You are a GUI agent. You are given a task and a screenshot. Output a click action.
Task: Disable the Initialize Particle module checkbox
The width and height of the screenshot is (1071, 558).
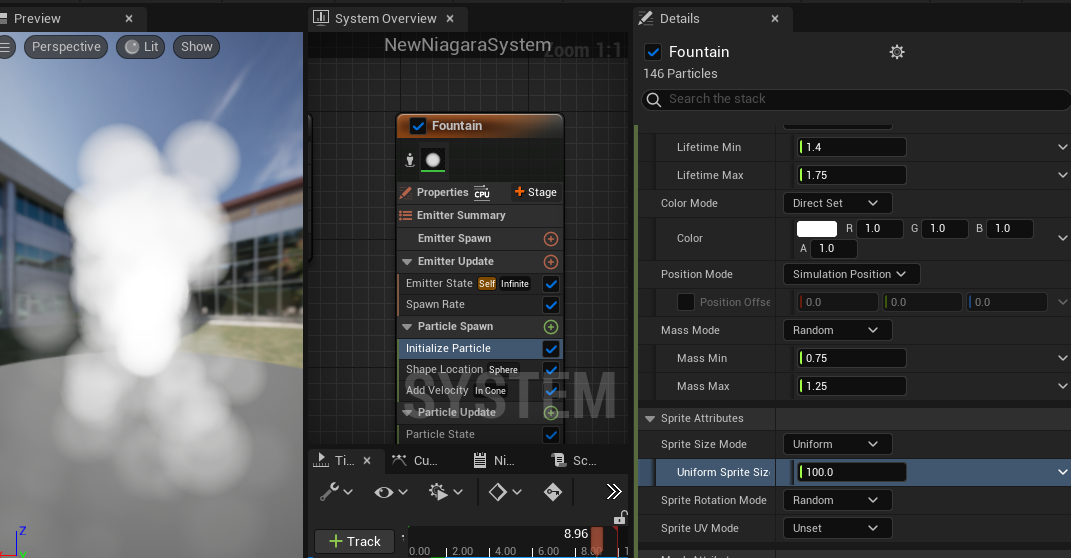551,349
